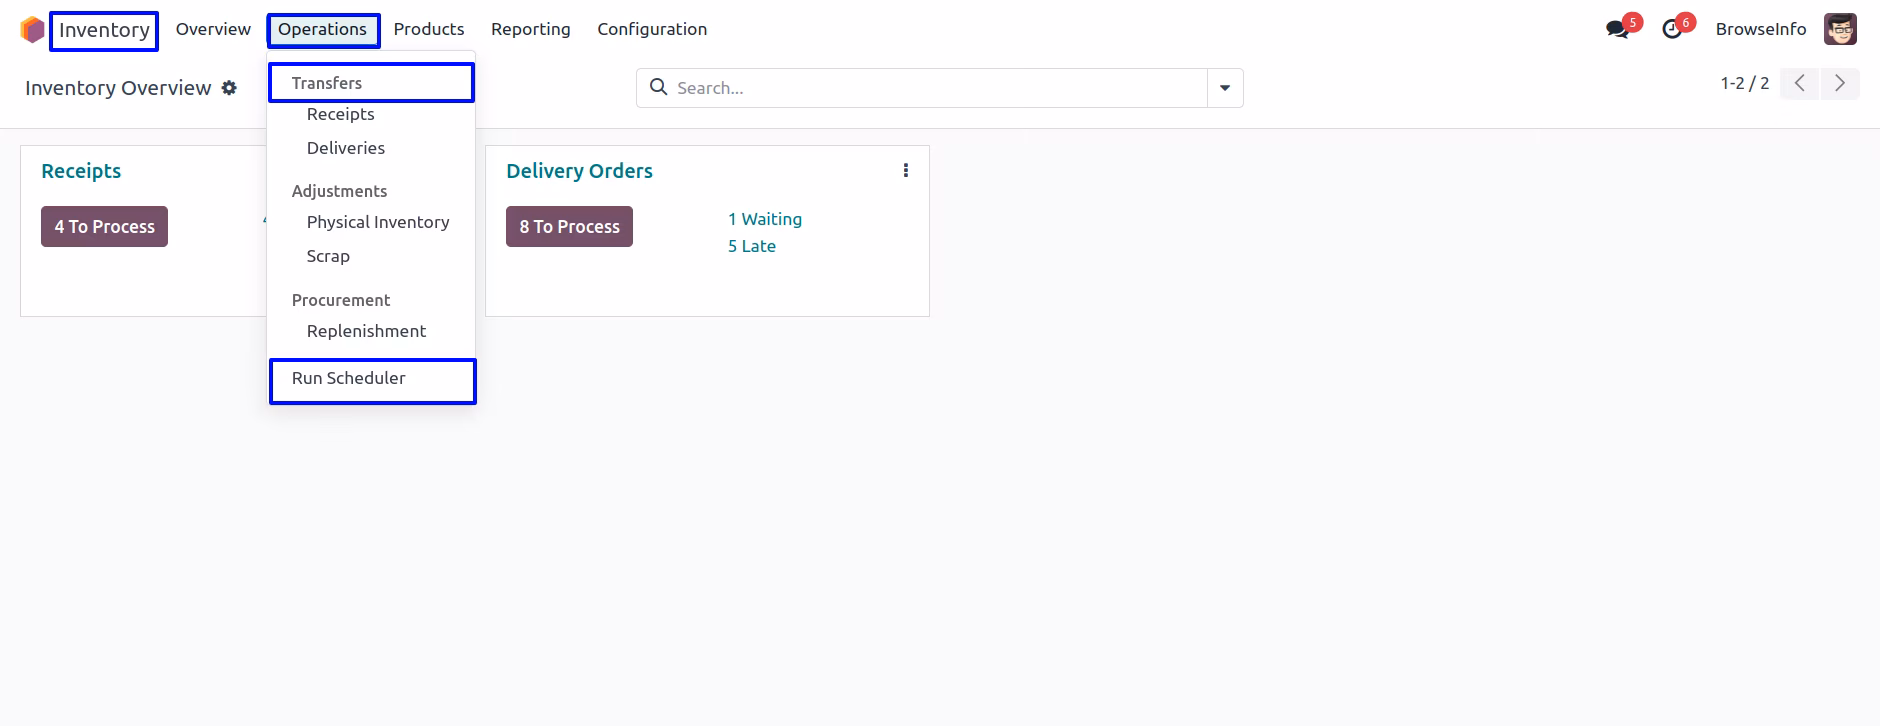Click the gear icon beside Inventory Overview
This screenshot has height=726, width=1880.
point(229,88)
